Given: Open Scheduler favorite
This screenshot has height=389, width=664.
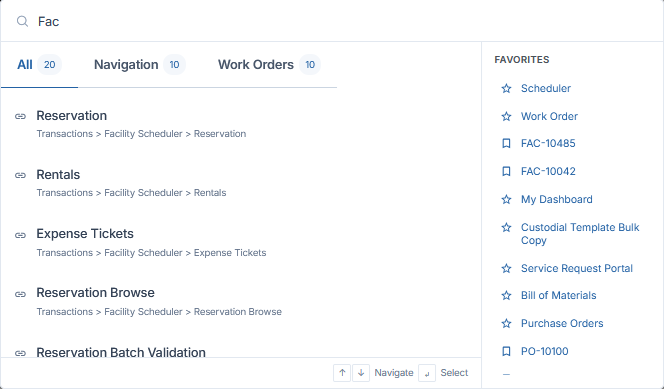Looking at the screenshot, I should pyautogui.click(x=546, y=88).
